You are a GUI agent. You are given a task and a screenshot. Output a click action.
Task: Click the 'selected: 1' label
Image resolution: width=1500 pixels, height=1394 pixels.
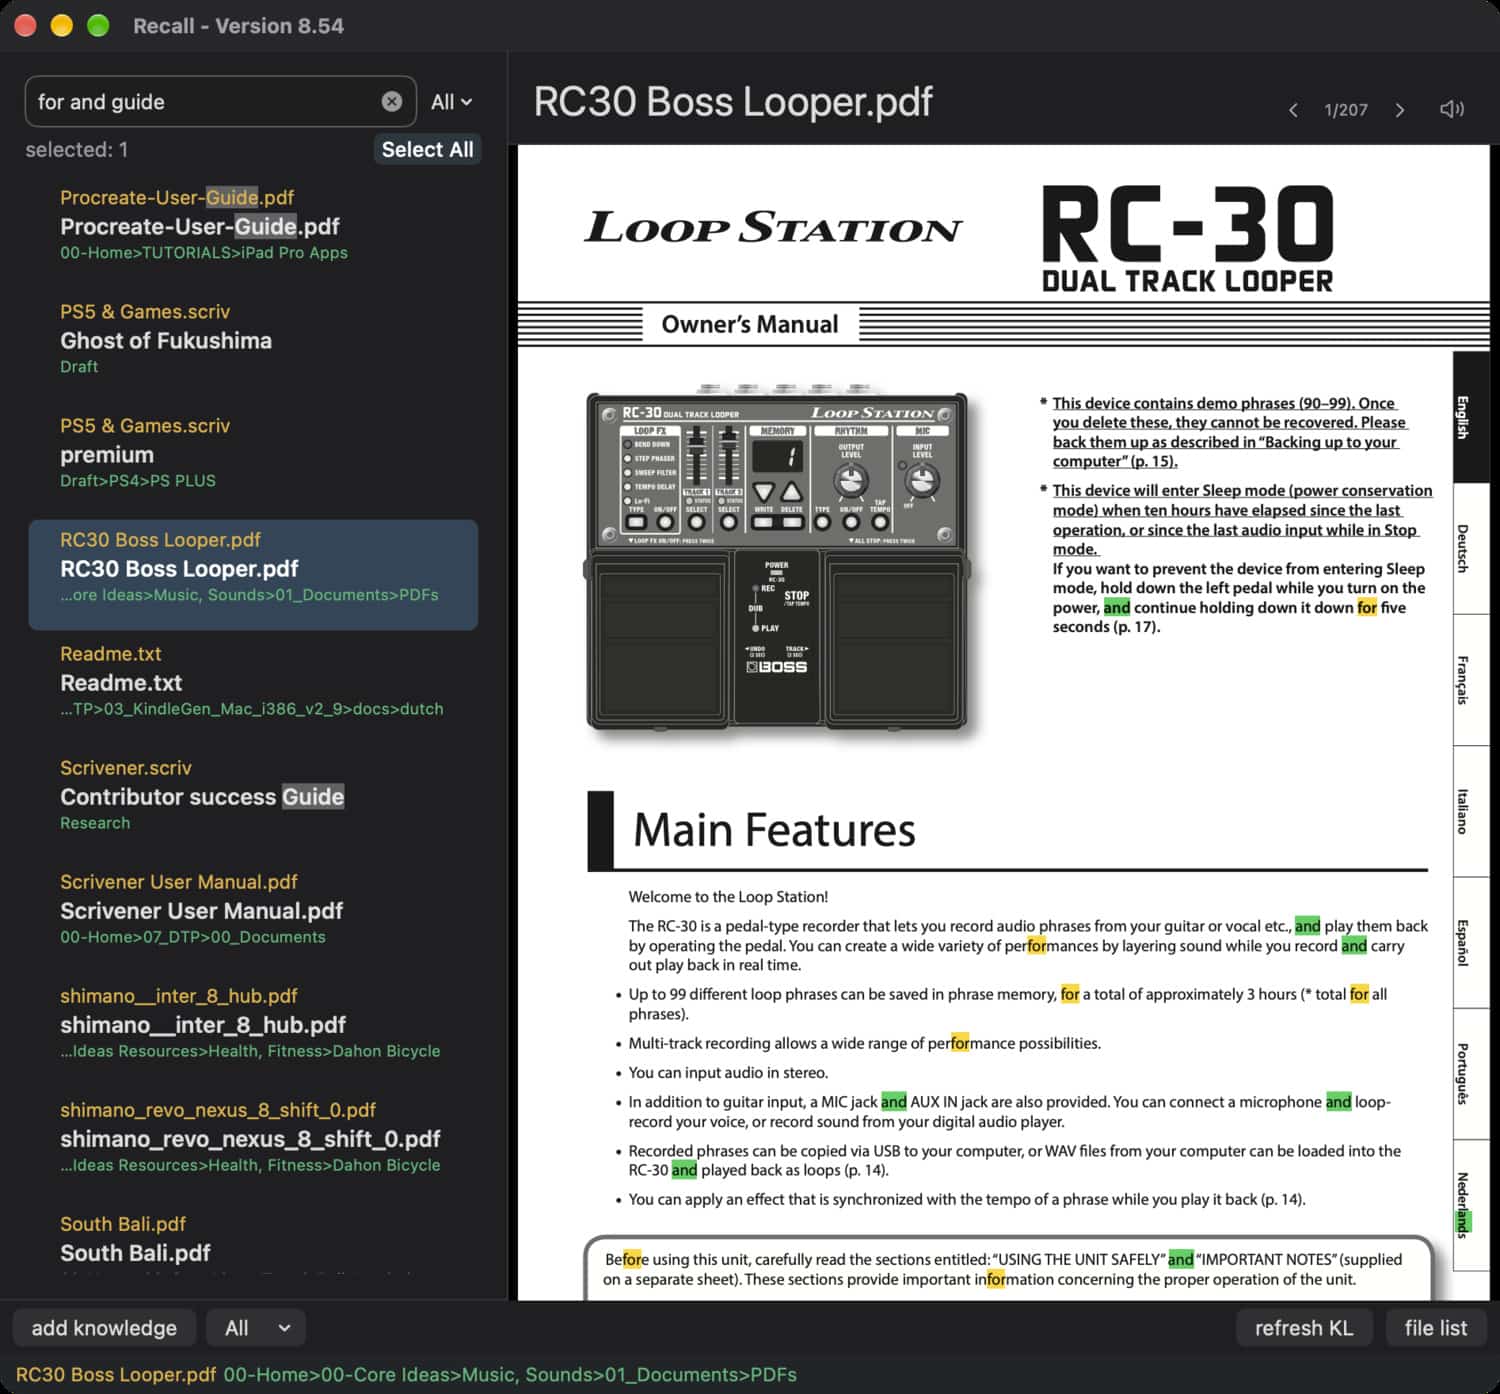click(x=77, y=150)
